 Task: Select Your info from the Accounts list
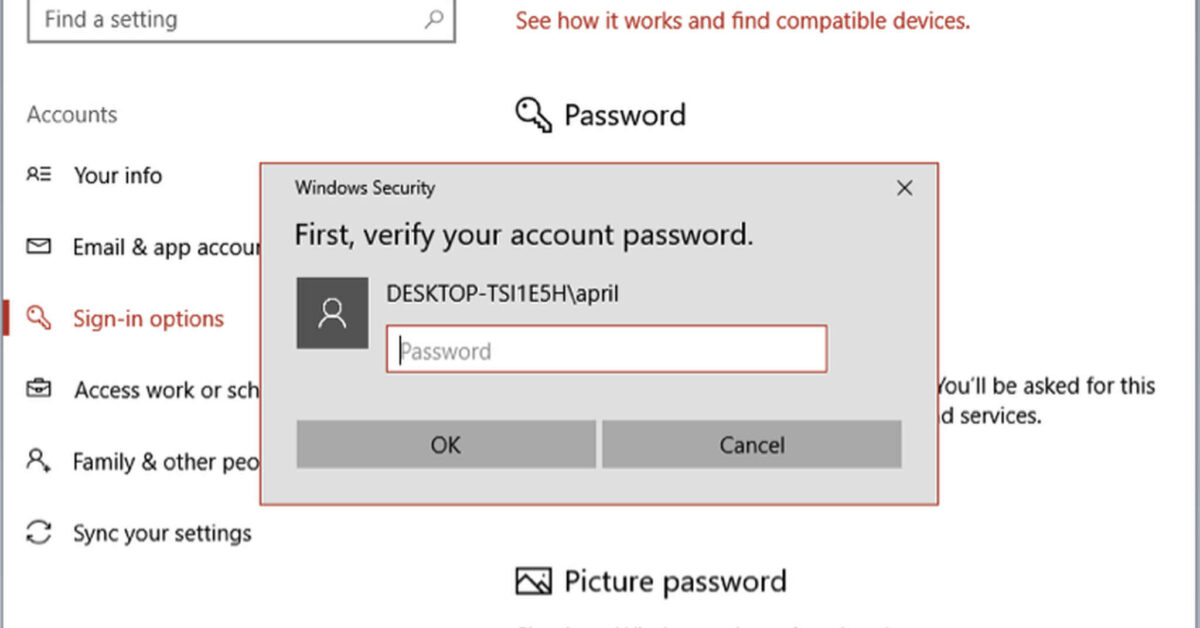coord(117,175)
